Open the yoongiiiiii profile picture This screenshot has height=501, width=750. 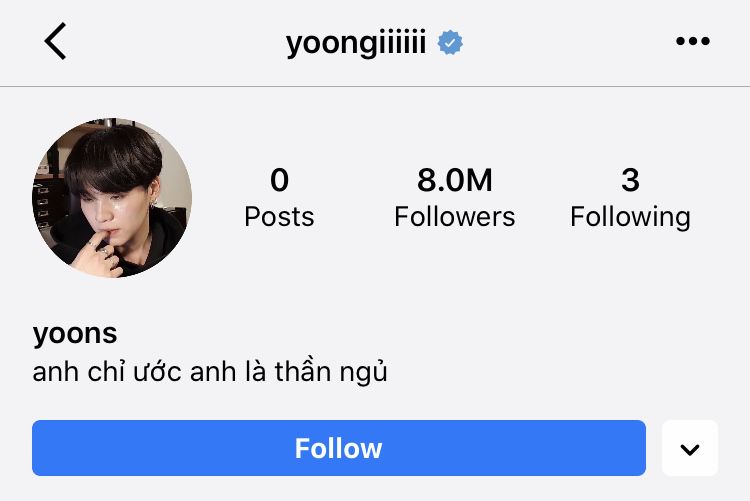(112, 198)
